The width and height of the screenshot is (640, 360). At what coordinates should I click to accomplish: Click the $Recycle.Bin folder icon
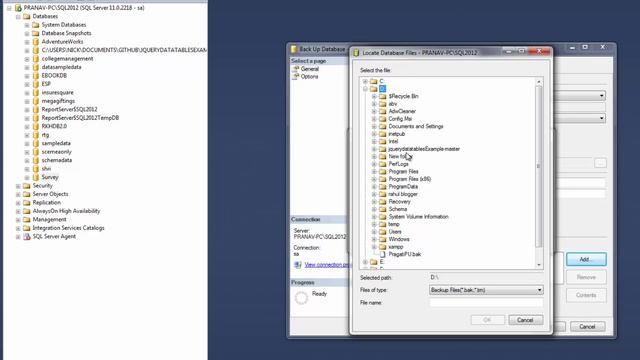[x=382, y=96]
